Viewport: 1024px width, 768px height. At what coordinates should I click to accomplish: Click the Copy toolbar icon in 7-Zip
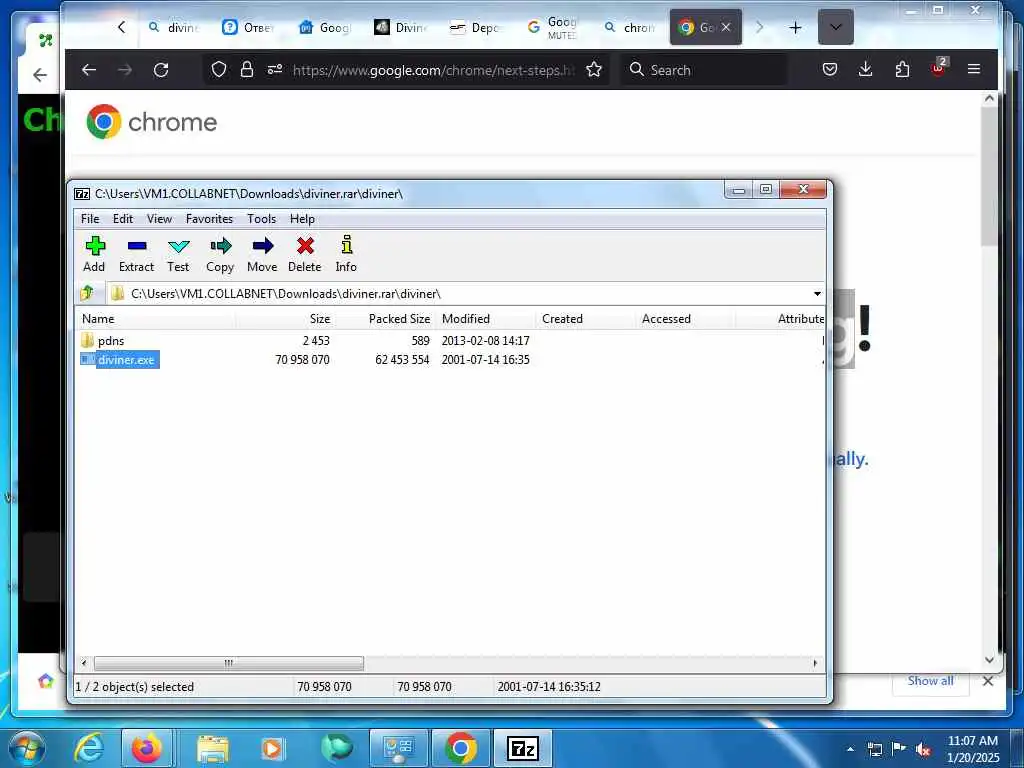[220, 254]
